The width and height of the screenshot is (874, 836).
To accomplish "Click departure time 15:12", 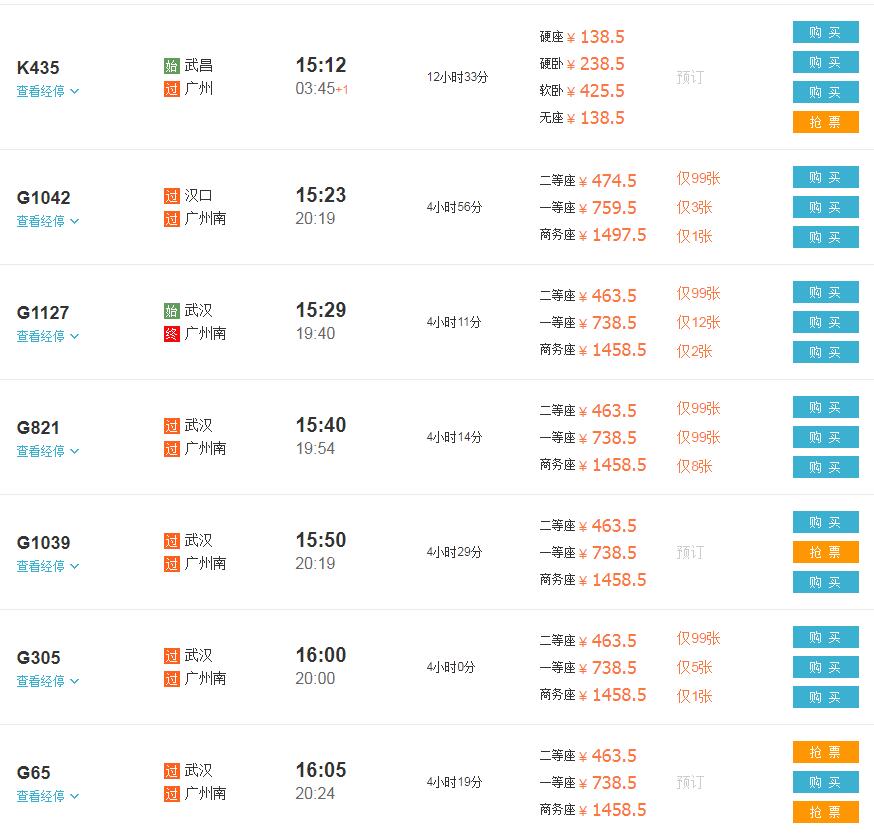I will [x=321, y=65].
